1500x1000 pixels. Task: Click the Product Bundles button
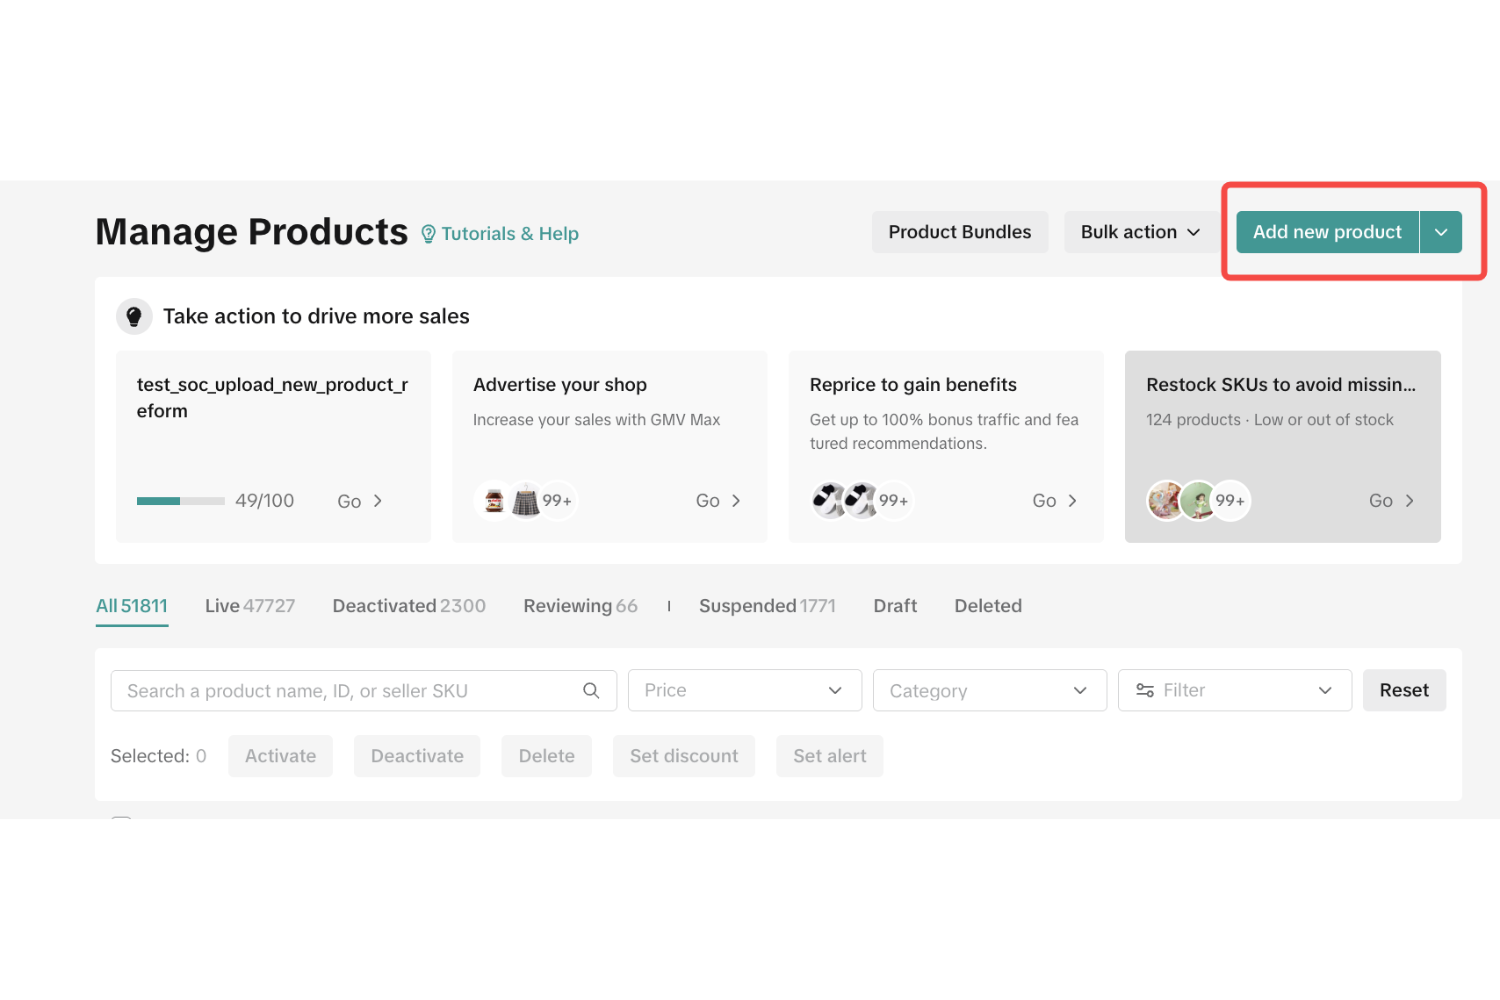coord(959,232)
